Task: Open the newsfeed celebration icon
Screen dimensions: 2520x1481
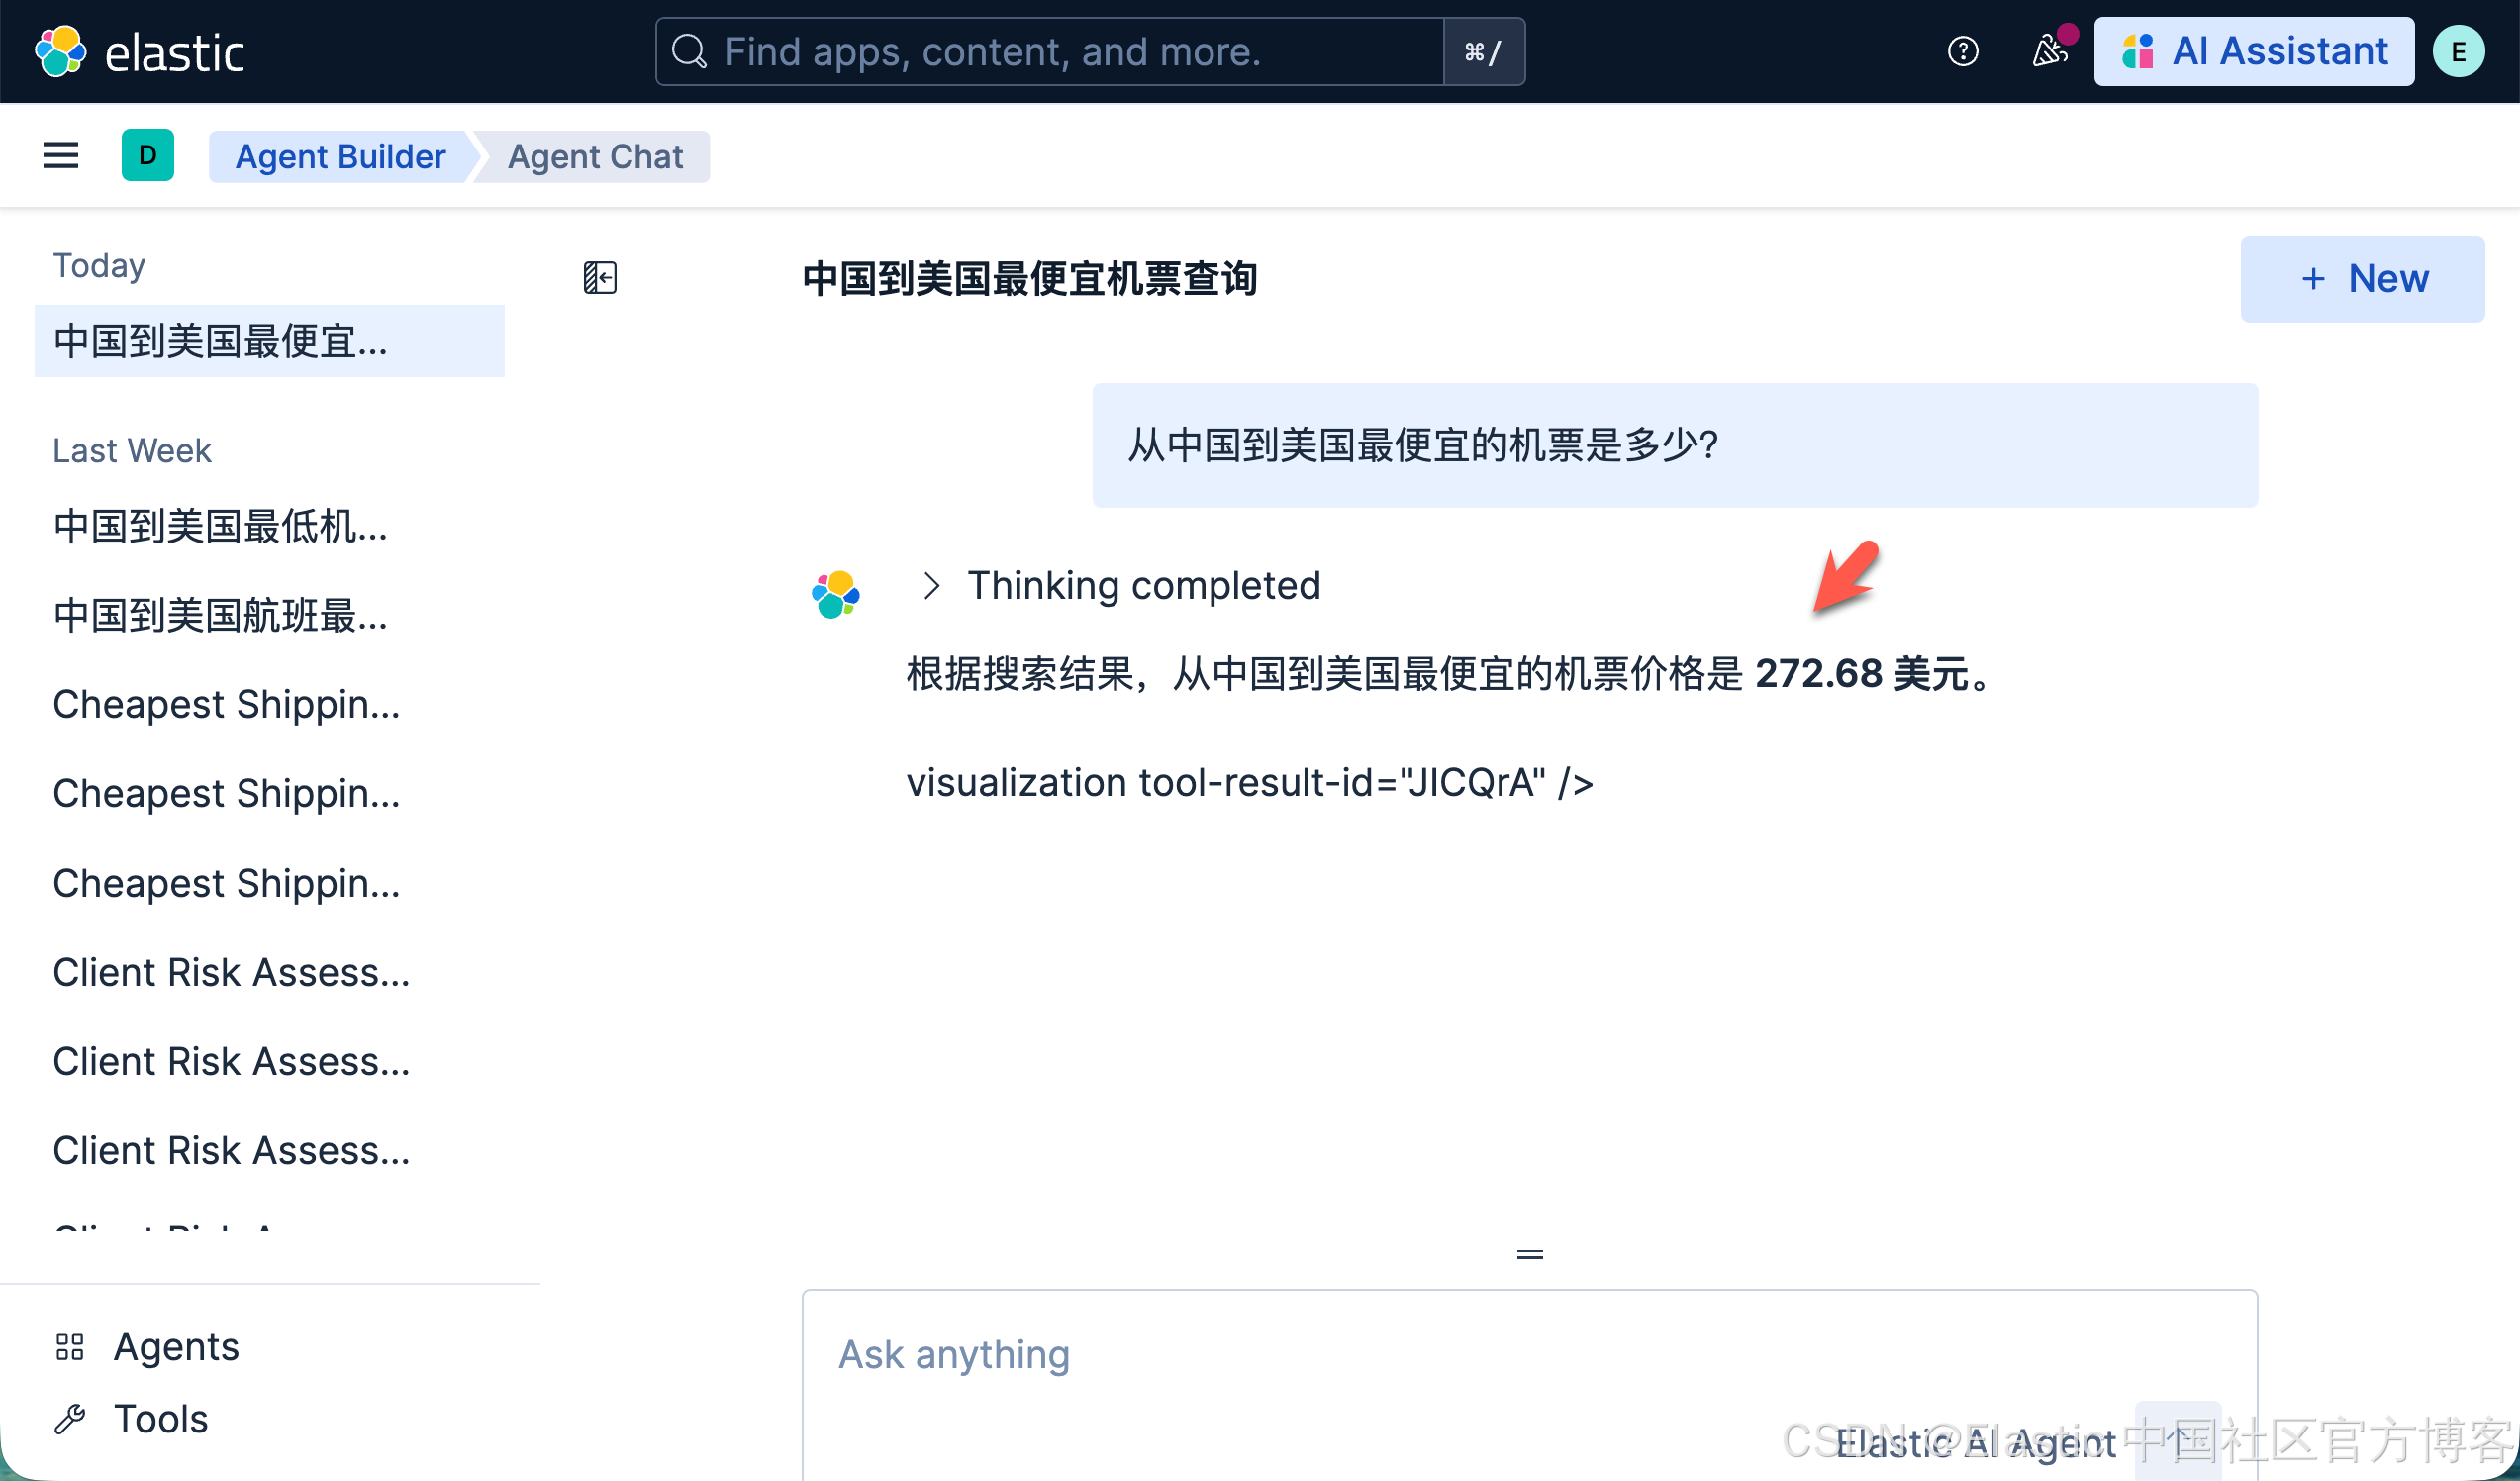Action: pos(2049,51)
